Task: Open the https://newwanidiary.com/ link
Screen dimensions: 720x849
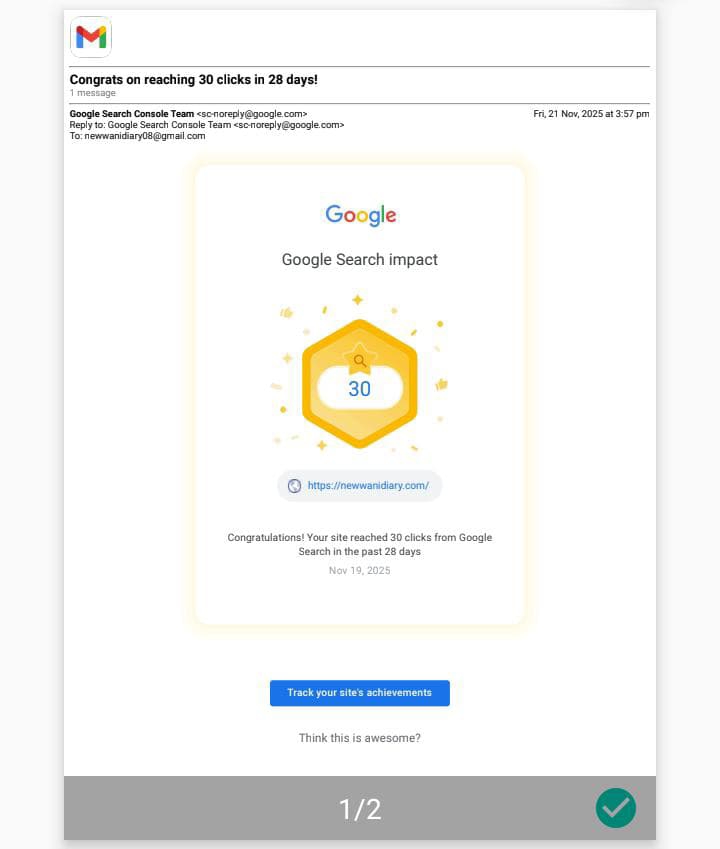Action: [368, 486]
